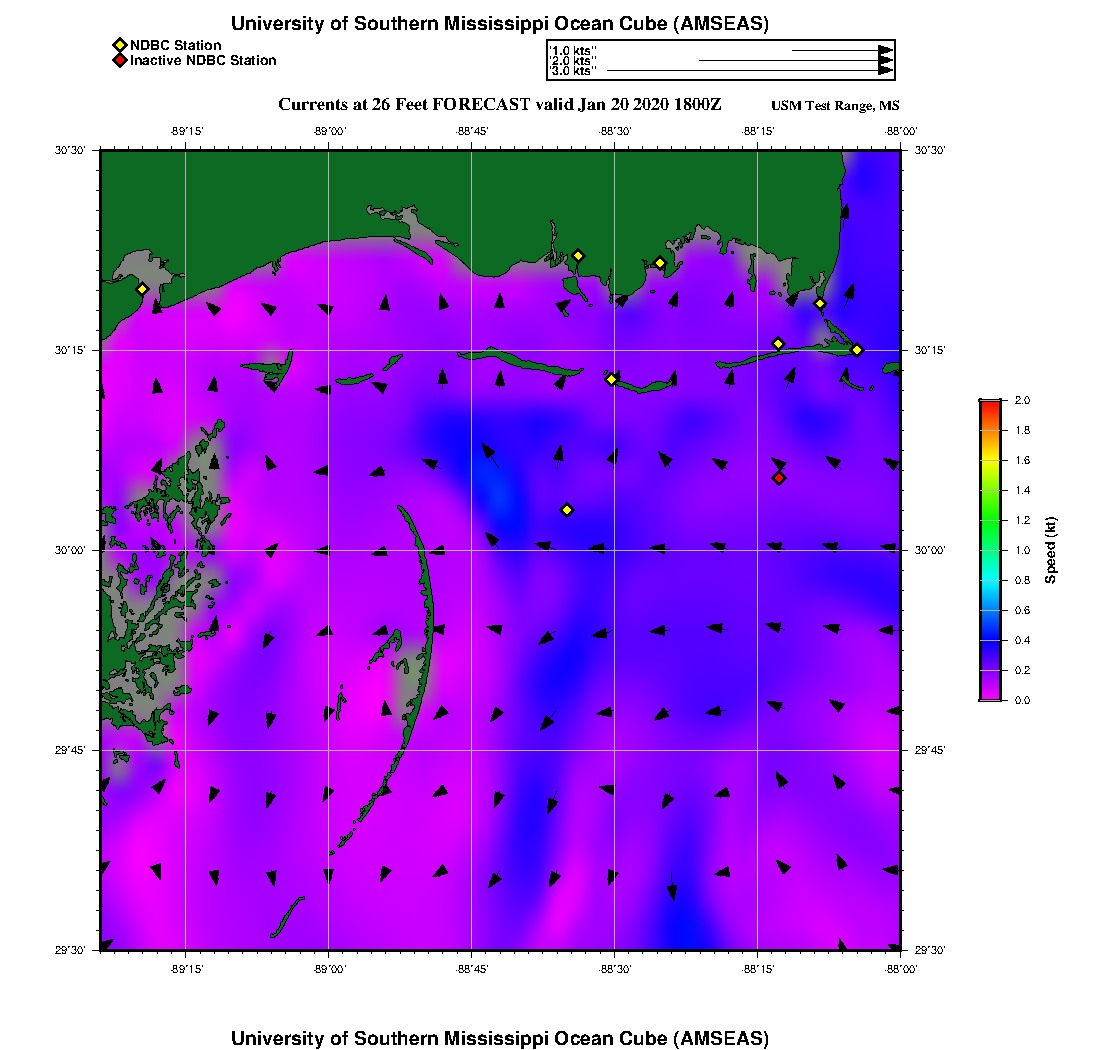Click the red diamond in the legend
The width and height of the screenshot is (1100, 1050).
[x=119, y=61]
